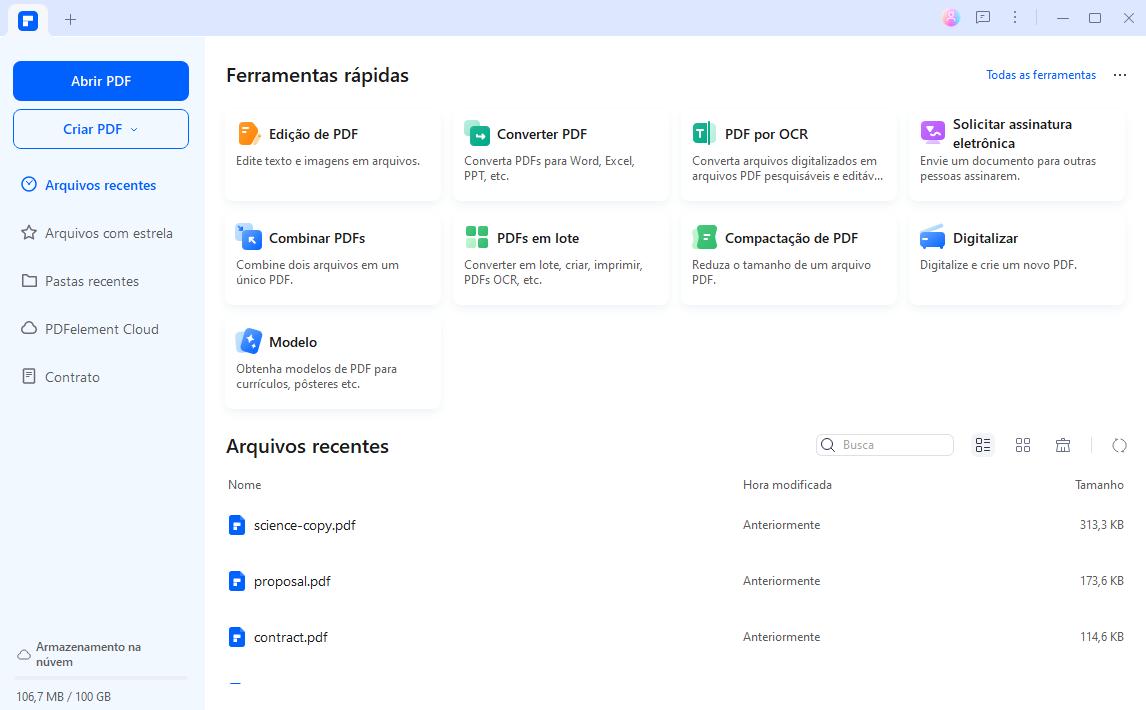
Task: Click the cloud storage usage bar
Action: tap(101, 678)
